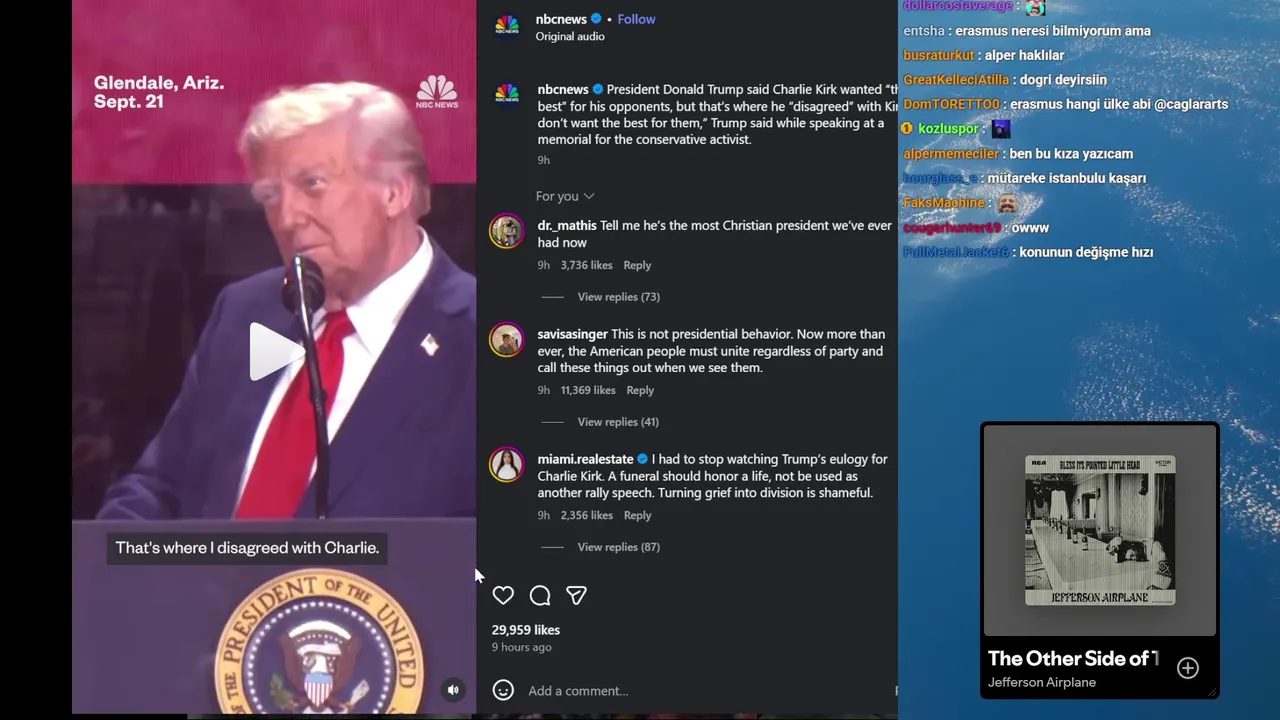Expand View replies (87)
Screen dimensions: 1280x720
click(618, 547)
